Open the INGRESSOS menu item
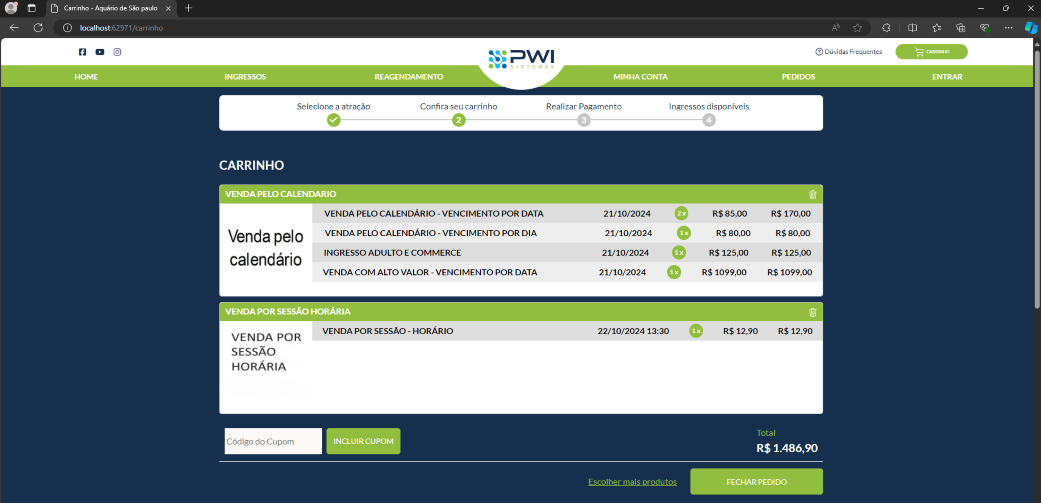1041x503 pixels. coord(245,77)
